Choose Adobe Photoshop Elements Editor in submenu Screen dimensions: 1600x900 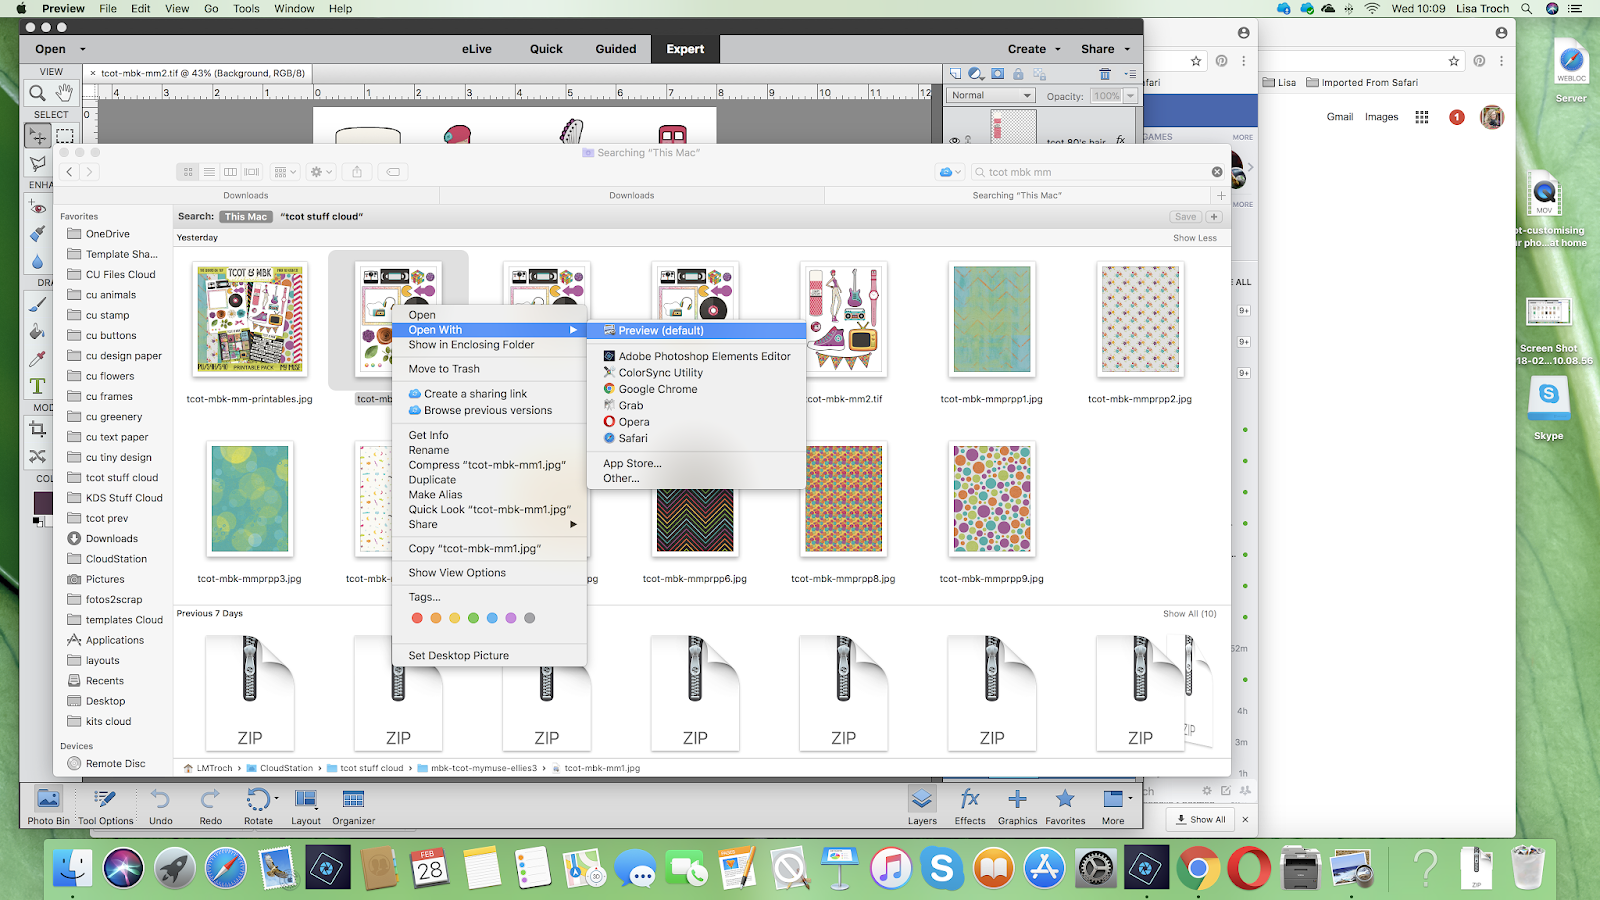696,356
